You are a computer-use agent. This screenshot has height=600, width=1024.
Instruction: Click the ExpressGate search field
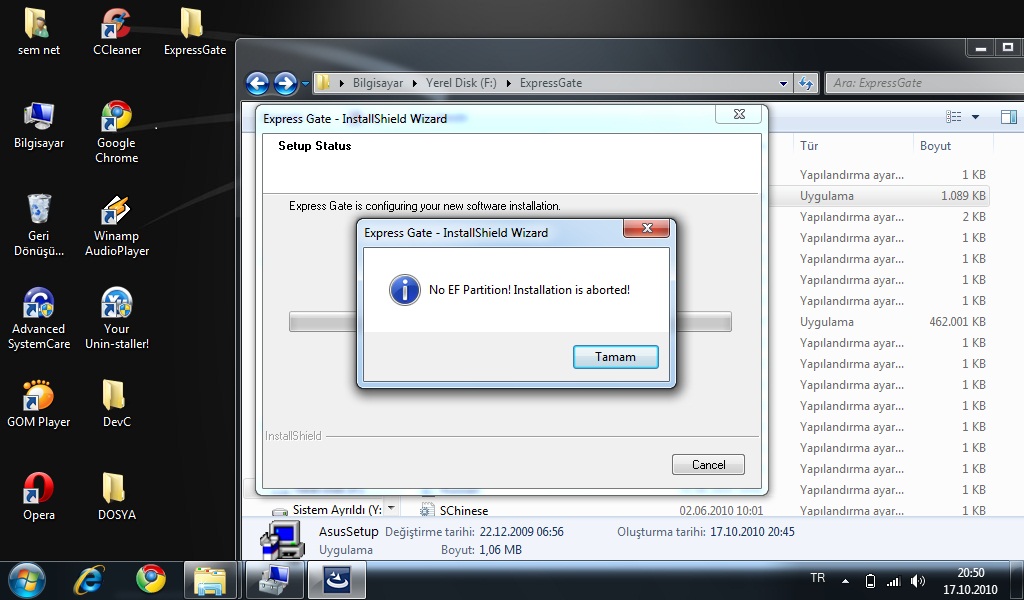click(924, 83)
